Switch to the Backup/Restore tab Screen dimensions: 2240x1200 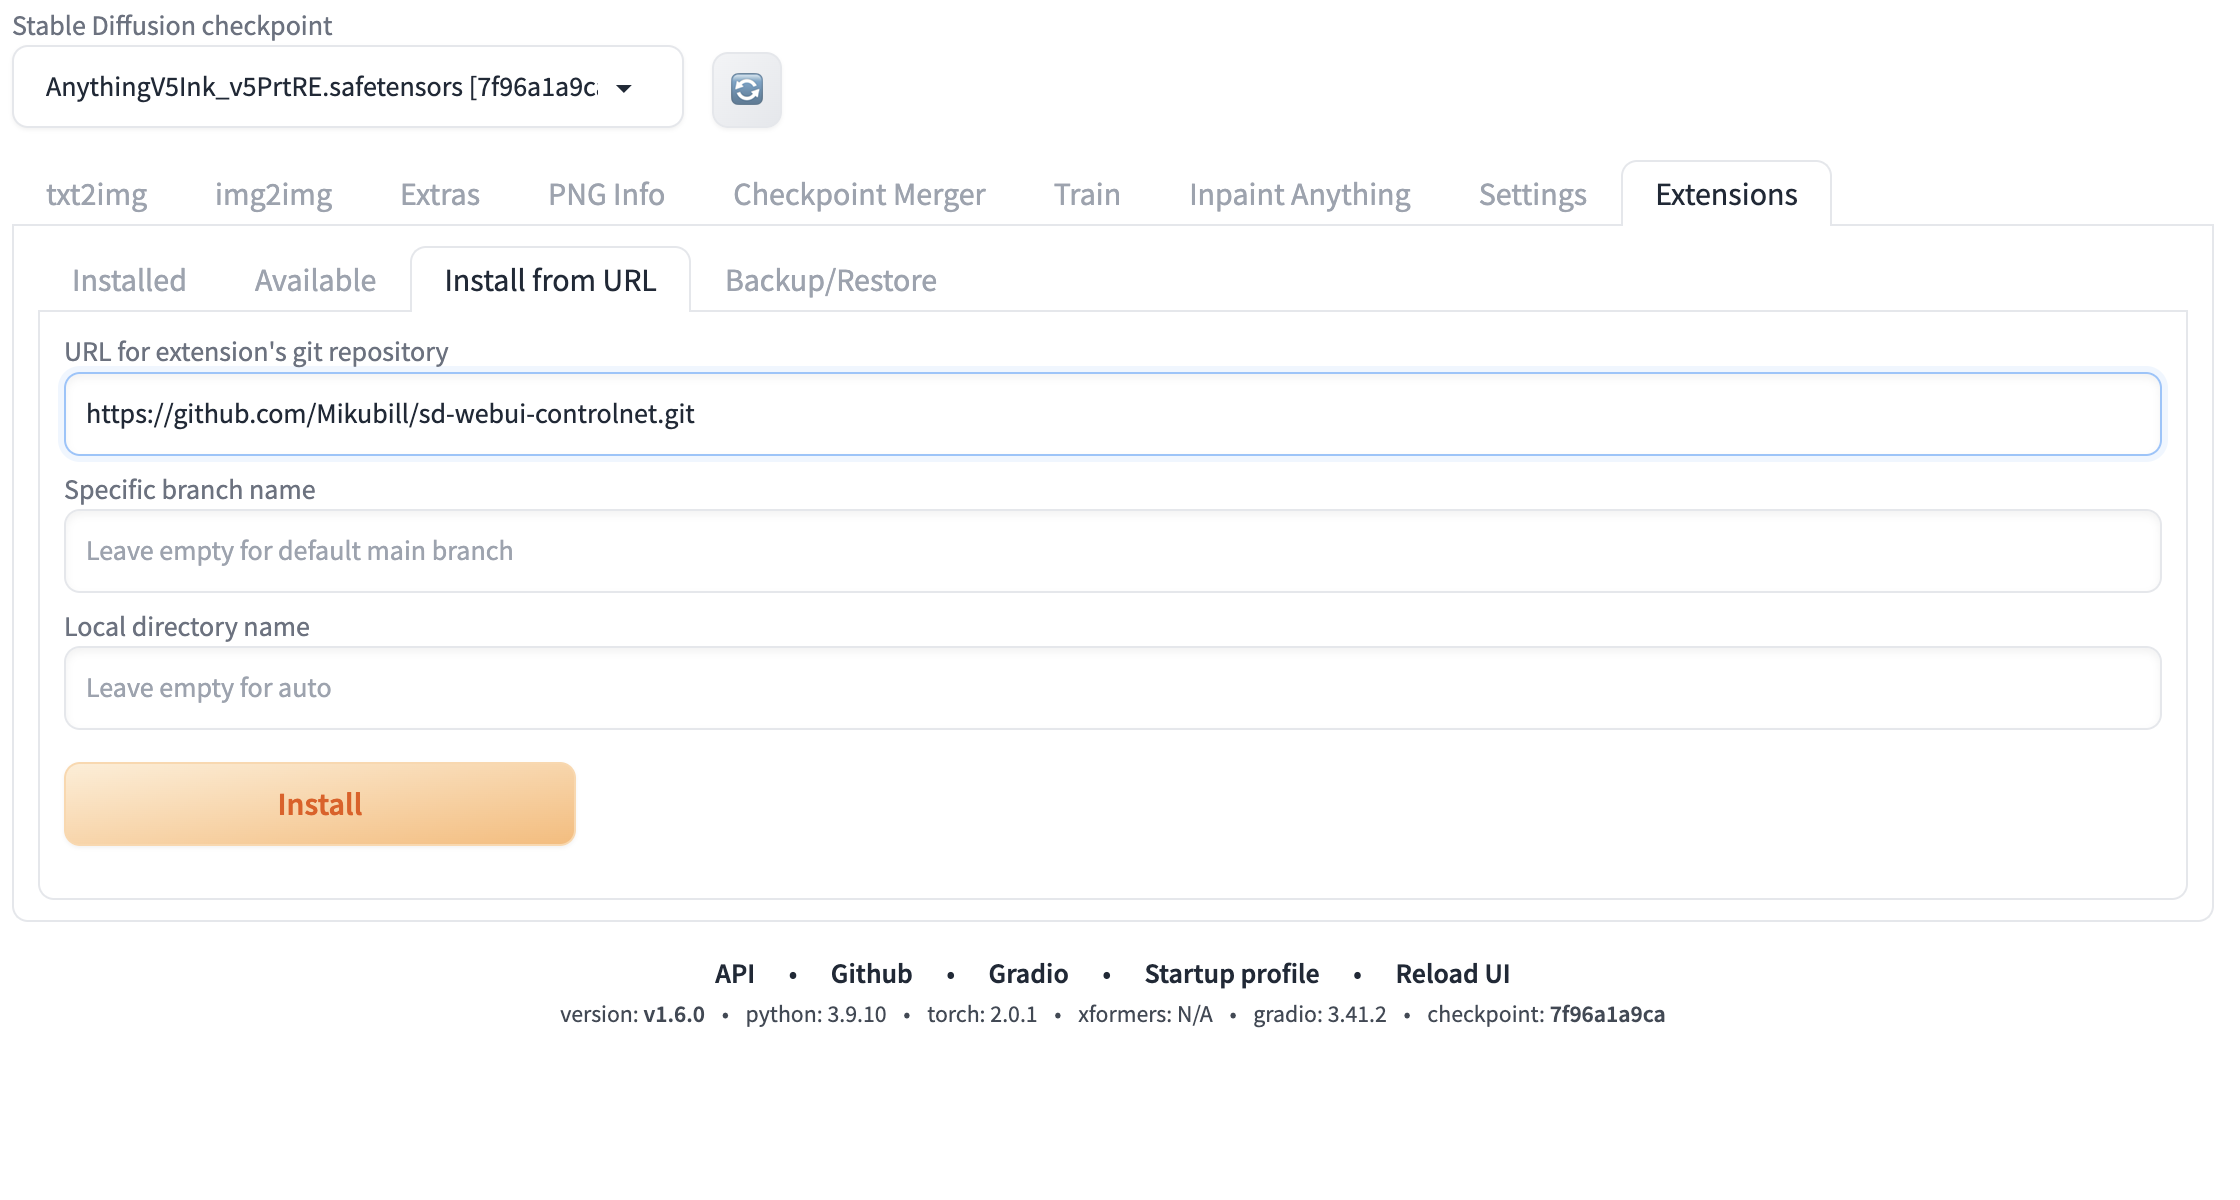pyautogui.click(x=830, y=280)
